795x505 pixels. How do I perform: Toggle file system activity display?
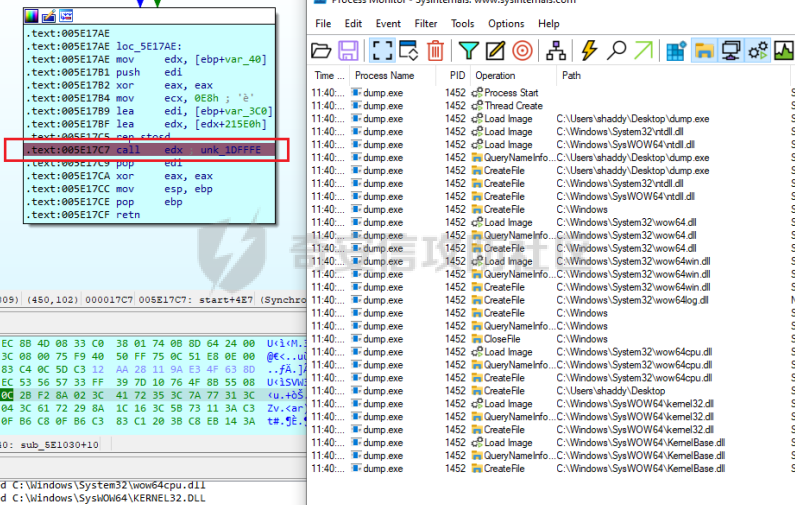click(x=704, y=51)
